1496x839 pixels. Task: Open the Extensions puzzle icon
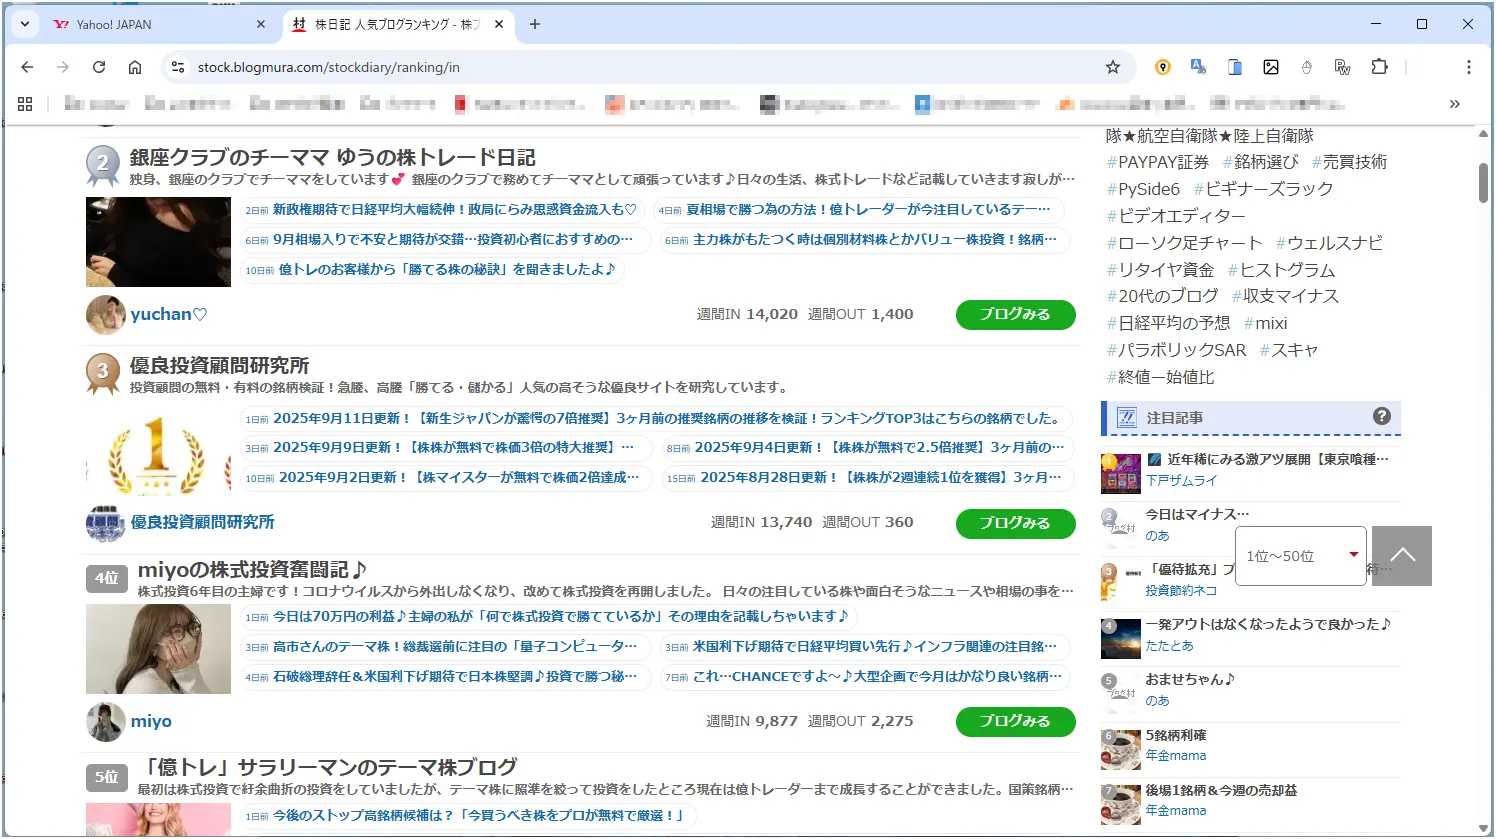coord(1379,67)
